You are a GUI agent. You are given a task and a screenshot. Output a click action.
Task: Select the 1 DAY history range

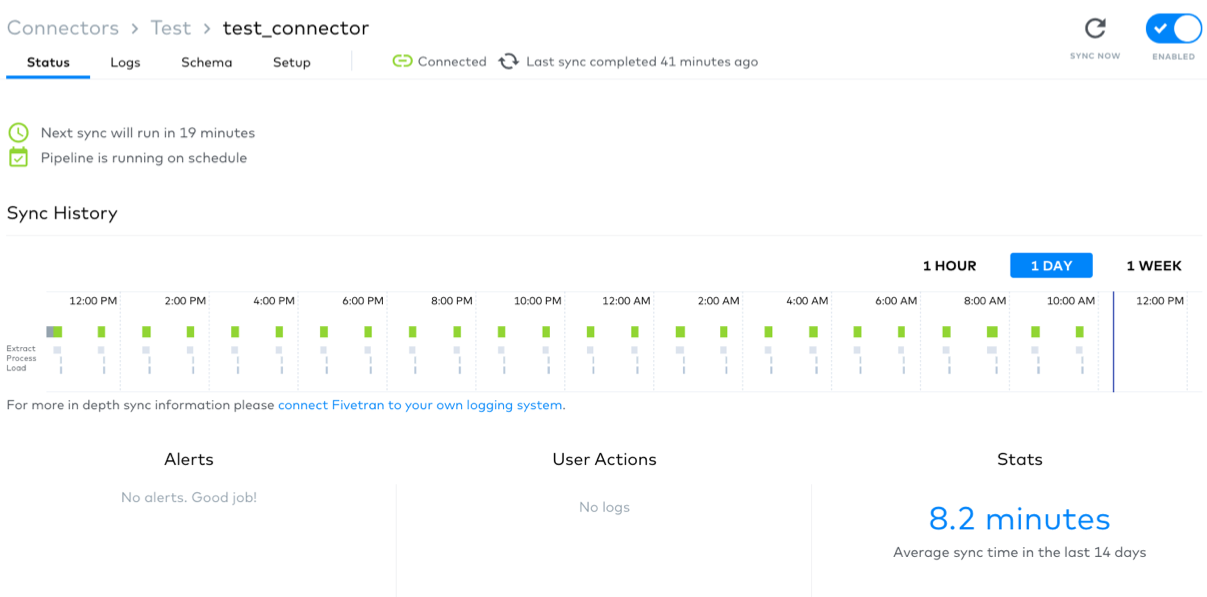(1051, 266)
